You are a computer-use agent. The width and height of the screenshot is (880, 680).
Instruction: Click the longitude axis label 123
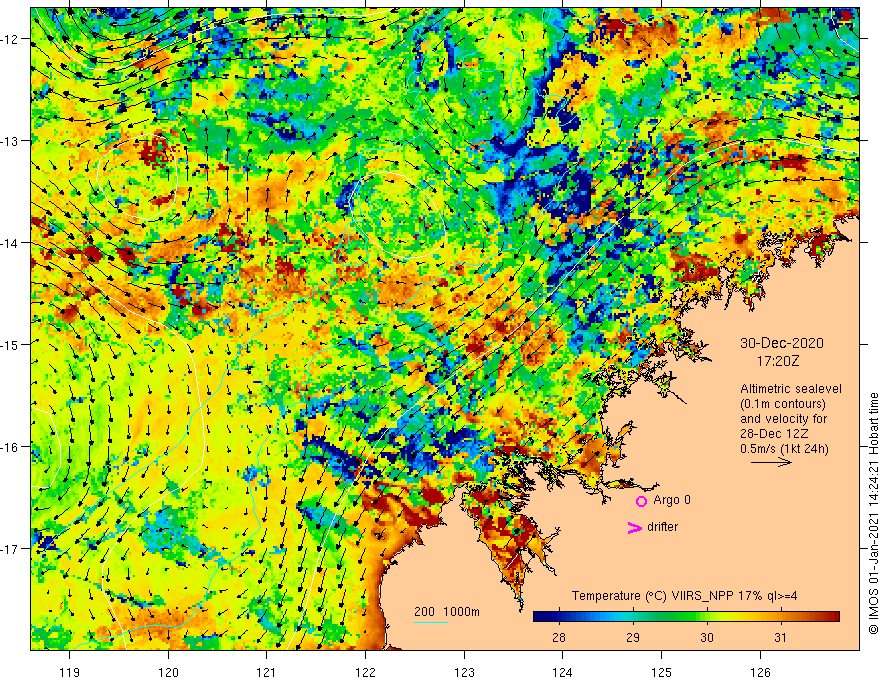pos(464,672)
